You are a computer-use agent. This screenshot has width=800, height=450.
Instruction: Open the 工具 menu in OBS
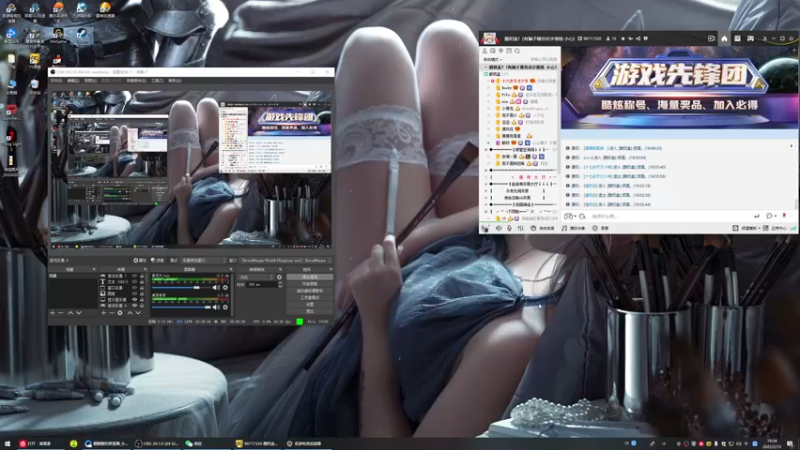(x=157, y=81)
